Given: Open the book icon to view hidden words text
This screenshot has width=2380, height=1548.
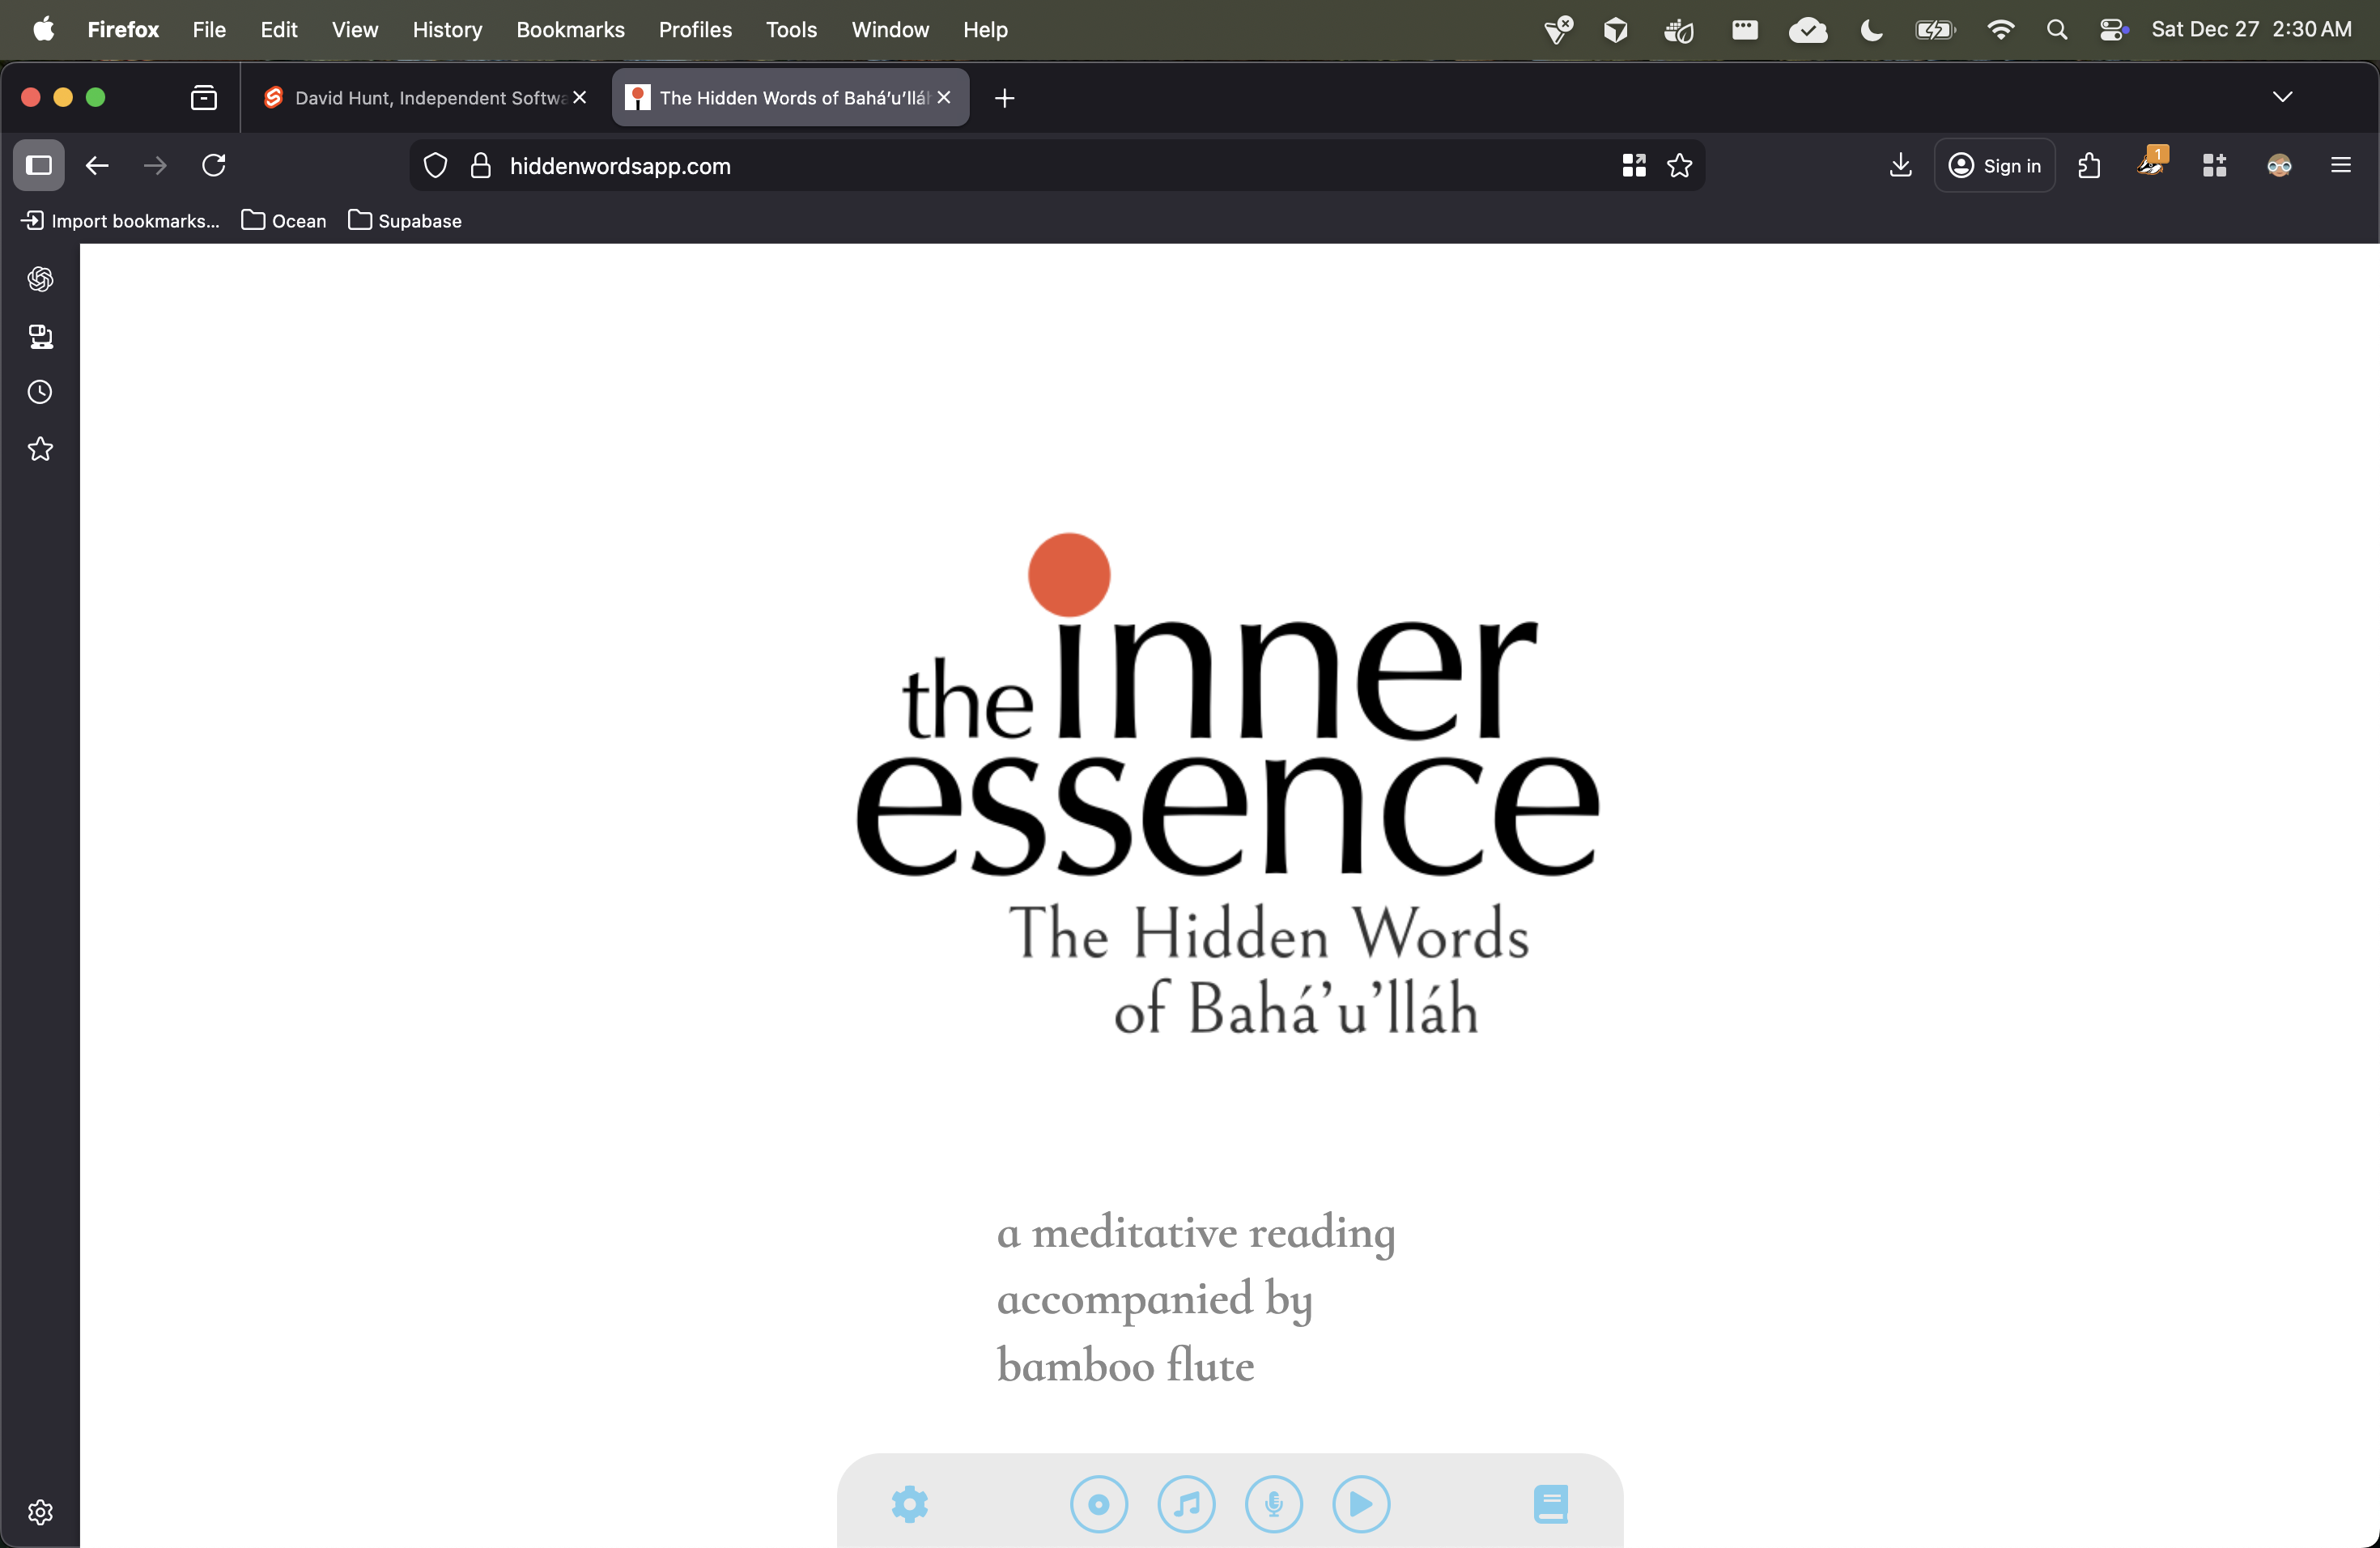Looking at the screenshot, I should [x=1550, y=1503].
